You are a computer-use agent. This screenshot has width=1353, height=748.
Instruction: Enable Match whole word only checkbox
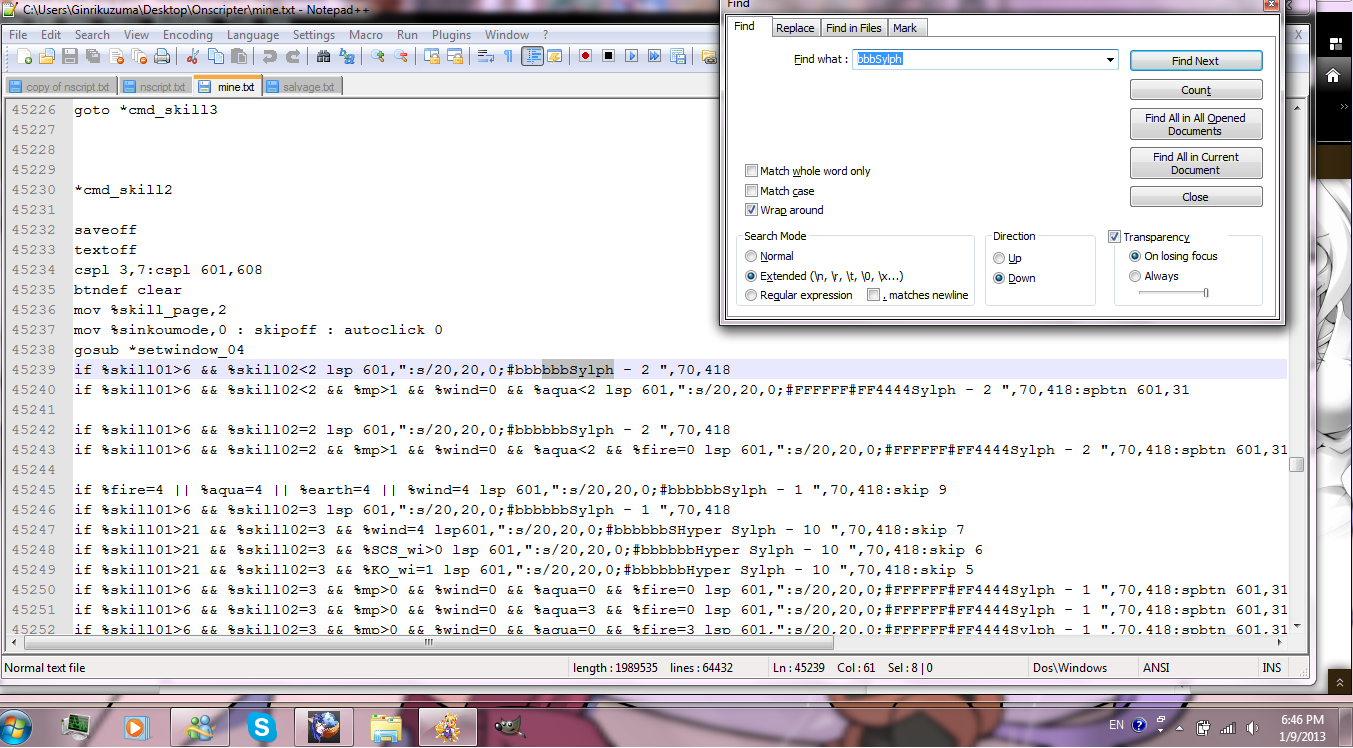click(751, 171)
